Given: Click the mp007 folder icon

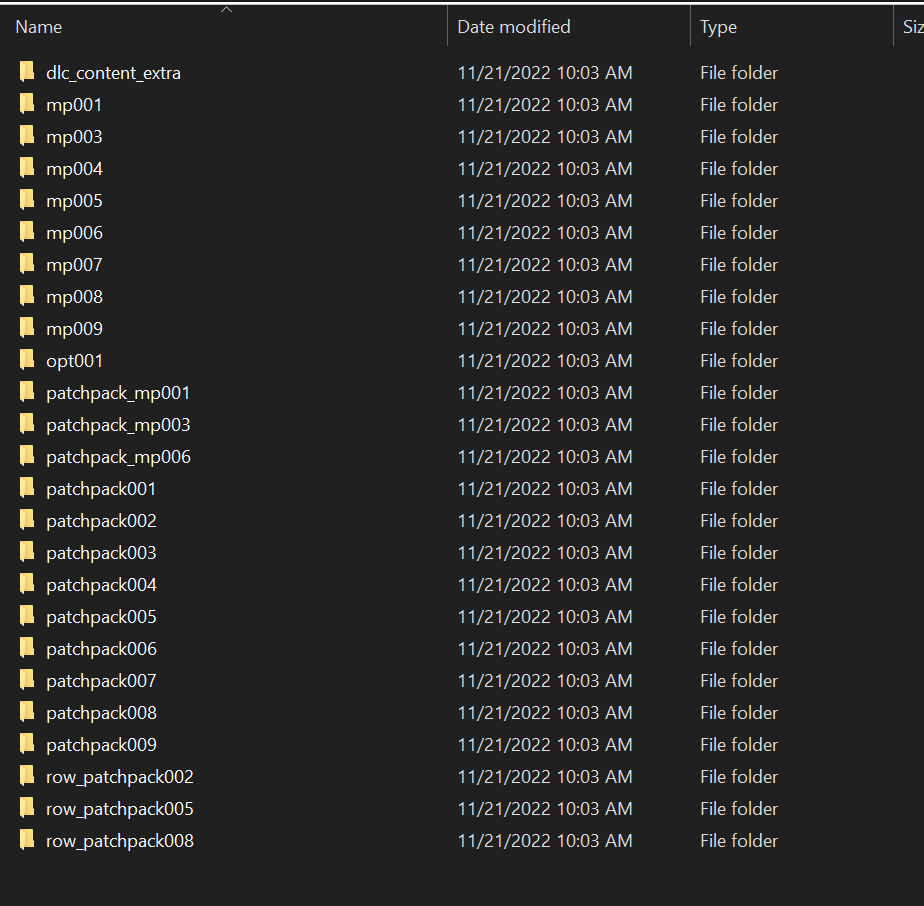Looking at the screenshot, I should coord(27,263).
